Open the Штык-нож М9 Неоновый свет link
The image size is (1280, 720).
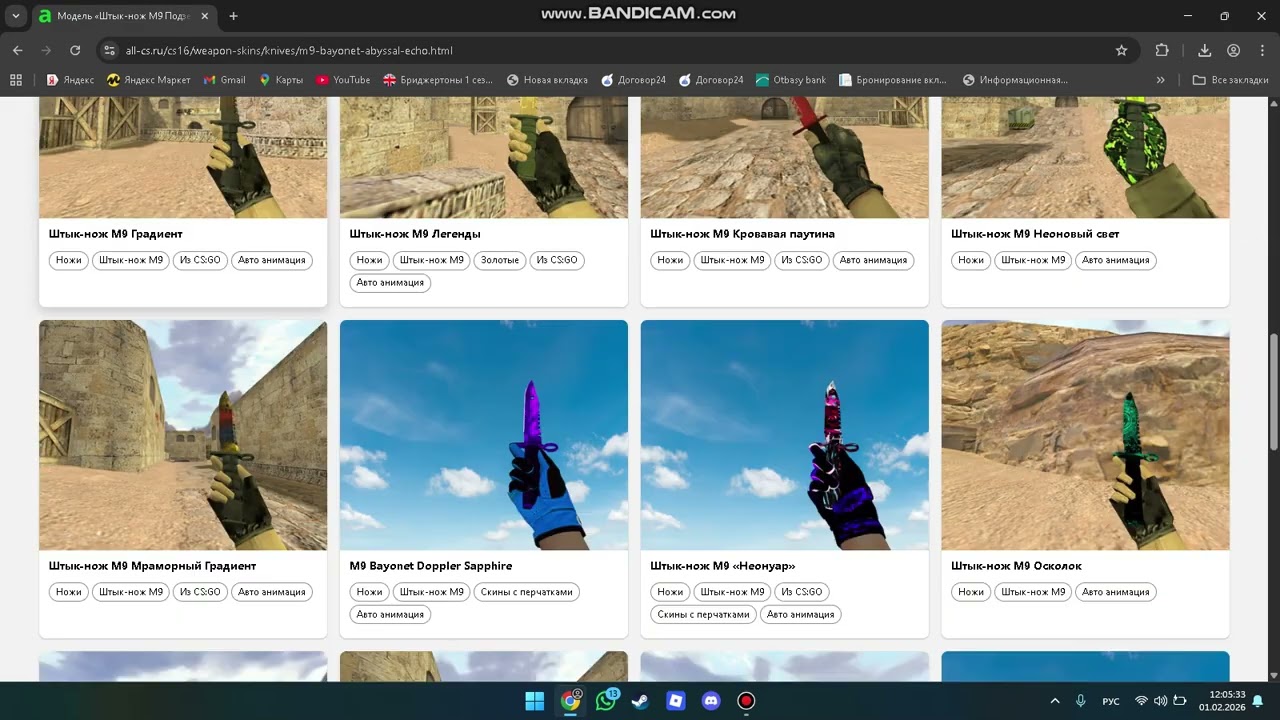pyautogui.click(x=1035, y=234)
